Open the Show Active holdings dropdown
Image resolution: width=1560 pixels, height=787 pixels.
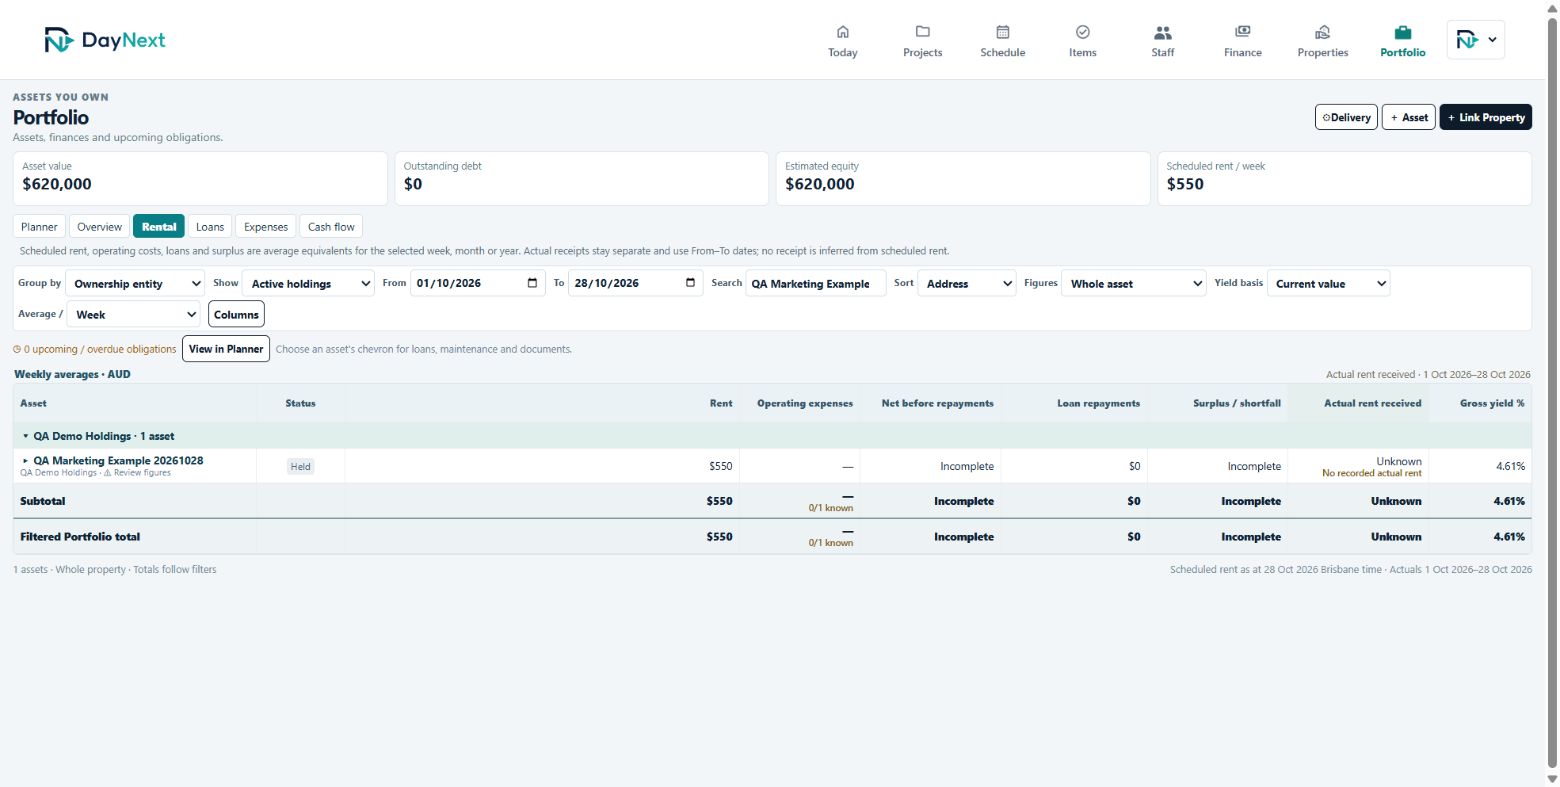coord(309,284)
